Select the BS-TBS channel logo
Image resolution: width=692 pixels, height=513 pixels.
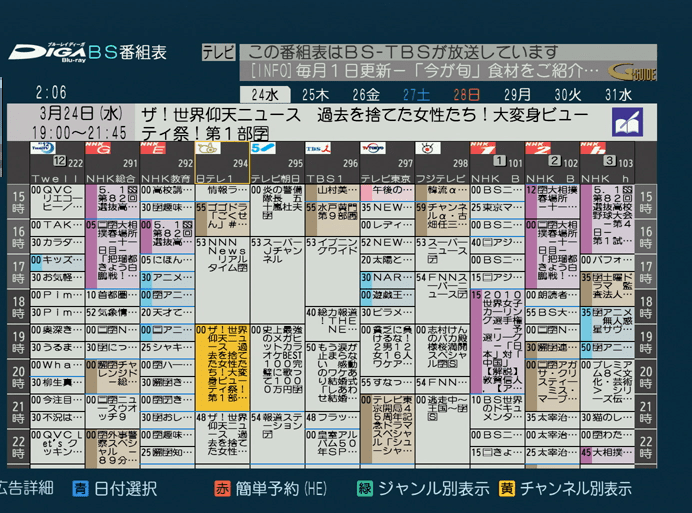318,148
